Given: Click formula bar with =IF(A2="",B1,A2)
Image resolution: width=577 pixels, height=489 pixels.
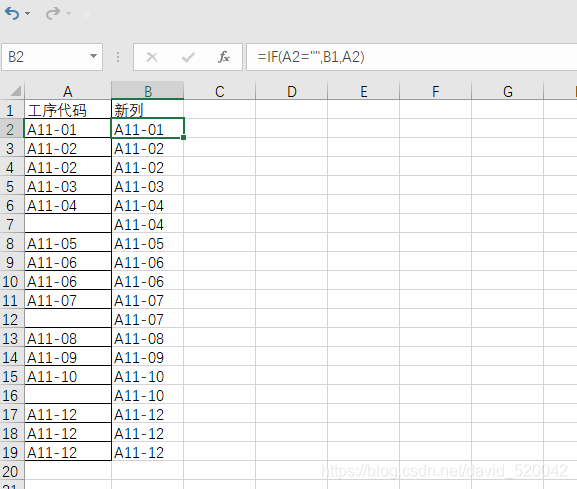Looking at the screenshot, I should point(411,57).
